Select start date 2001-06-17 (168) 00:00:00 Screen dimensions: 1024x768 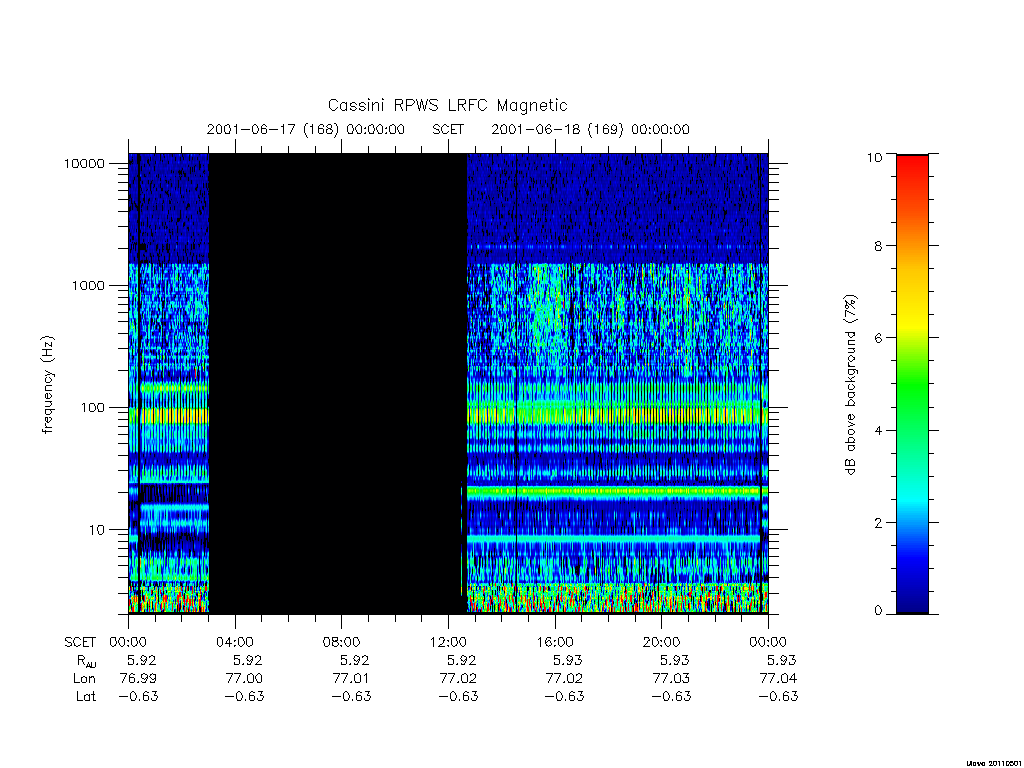coord(306,129)
